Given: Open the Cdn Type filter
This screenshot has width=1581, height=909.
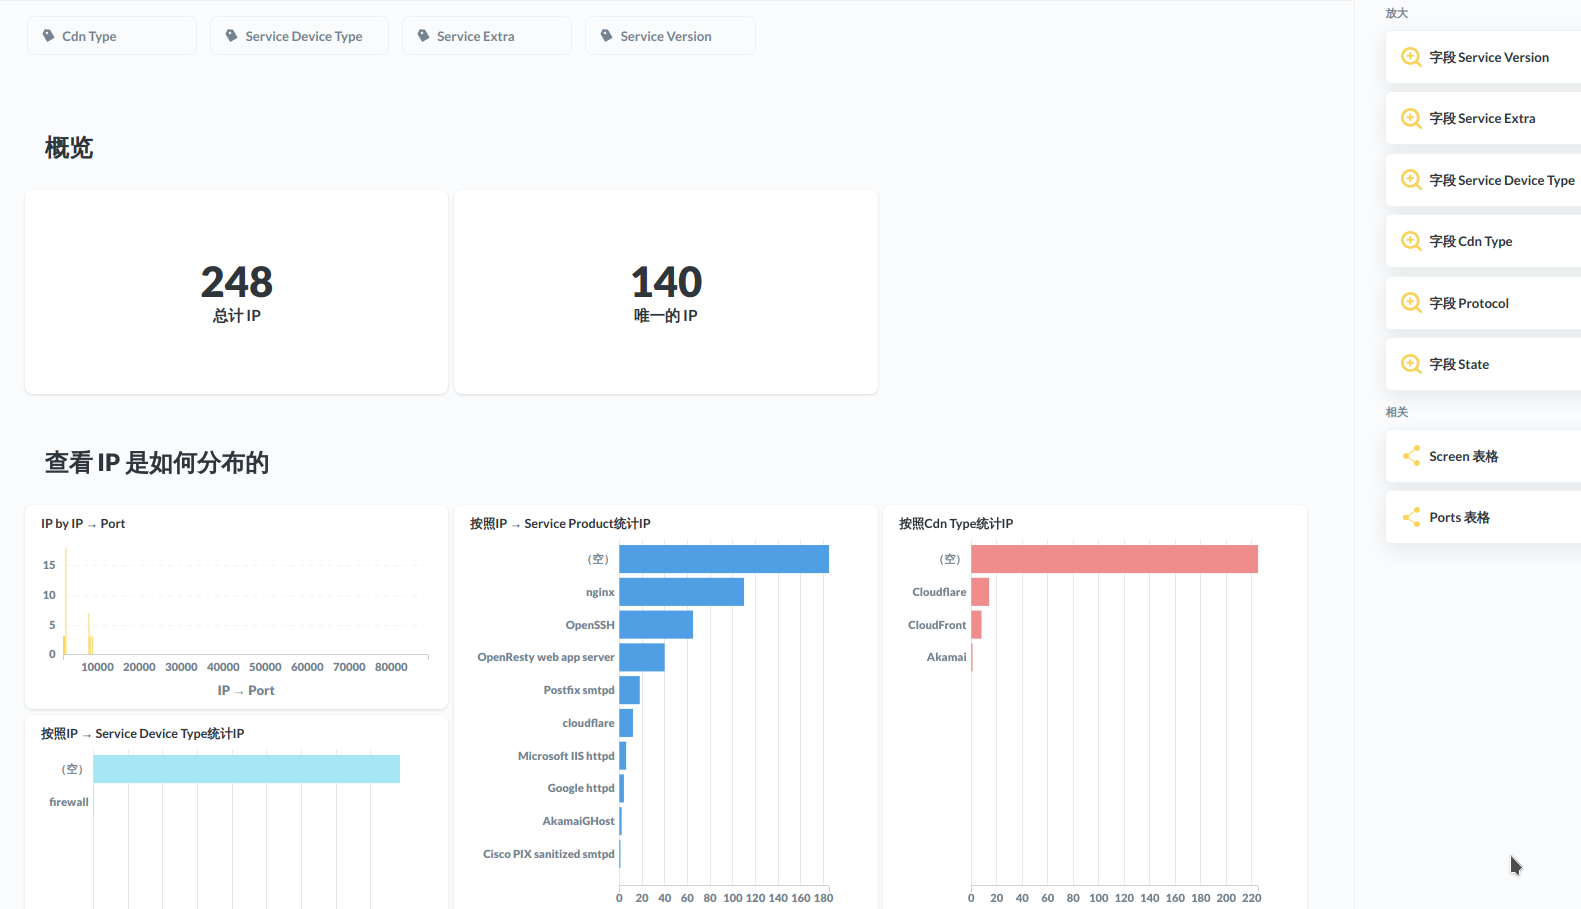Looking at the screenshot, I should [x=112, y=36].
